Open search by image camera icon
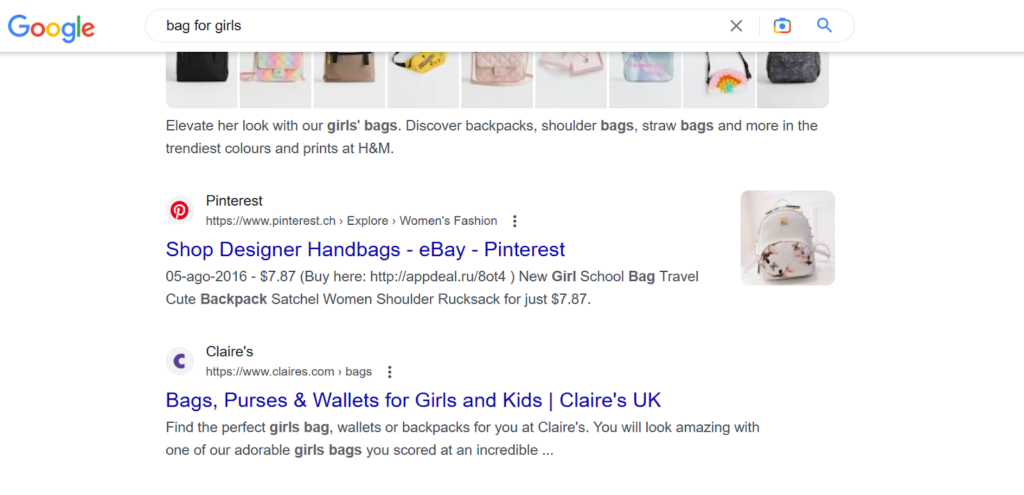The width and height of the screenshot is (1024, 495). [x=782, y=26]
